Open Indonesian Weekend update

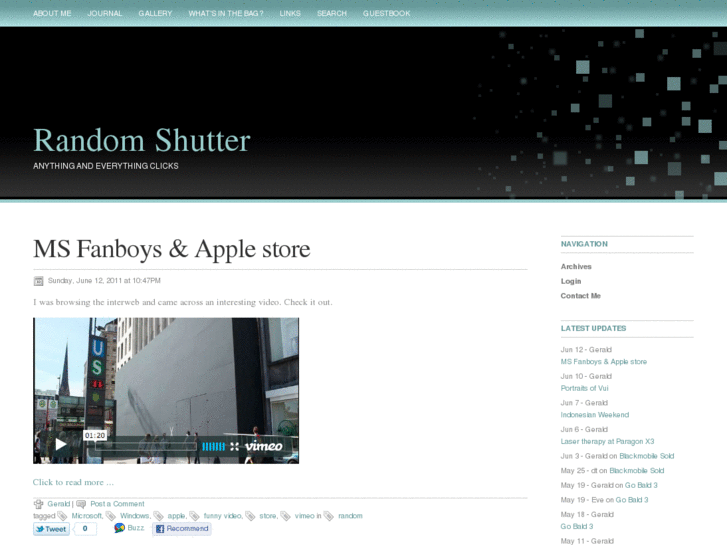(x=595, y=415)
